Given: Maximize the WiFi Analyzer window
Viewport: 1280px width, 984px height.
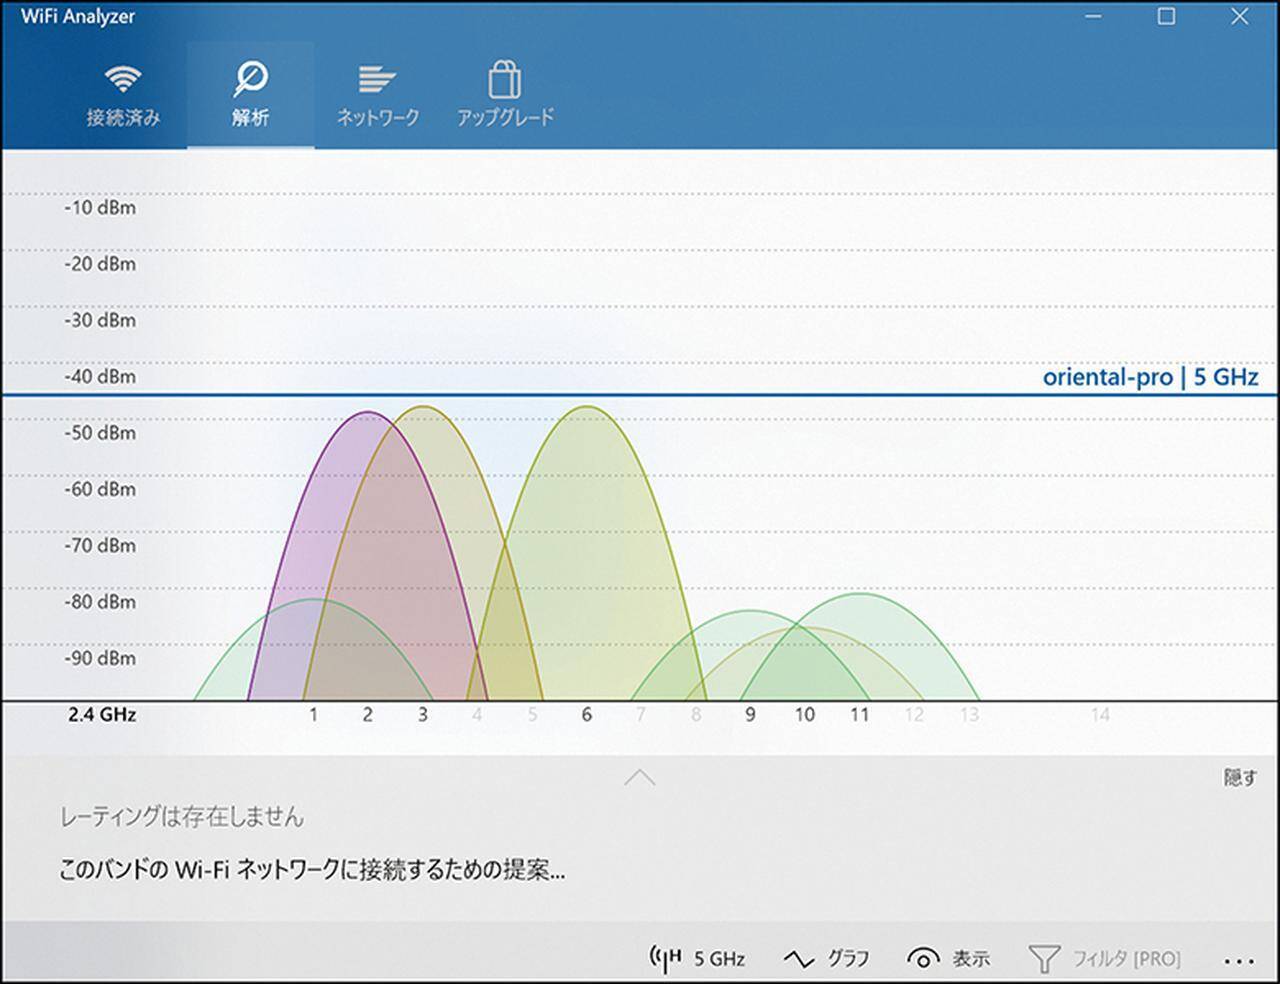Looking at the screenshot, I should click(1166, 17).
